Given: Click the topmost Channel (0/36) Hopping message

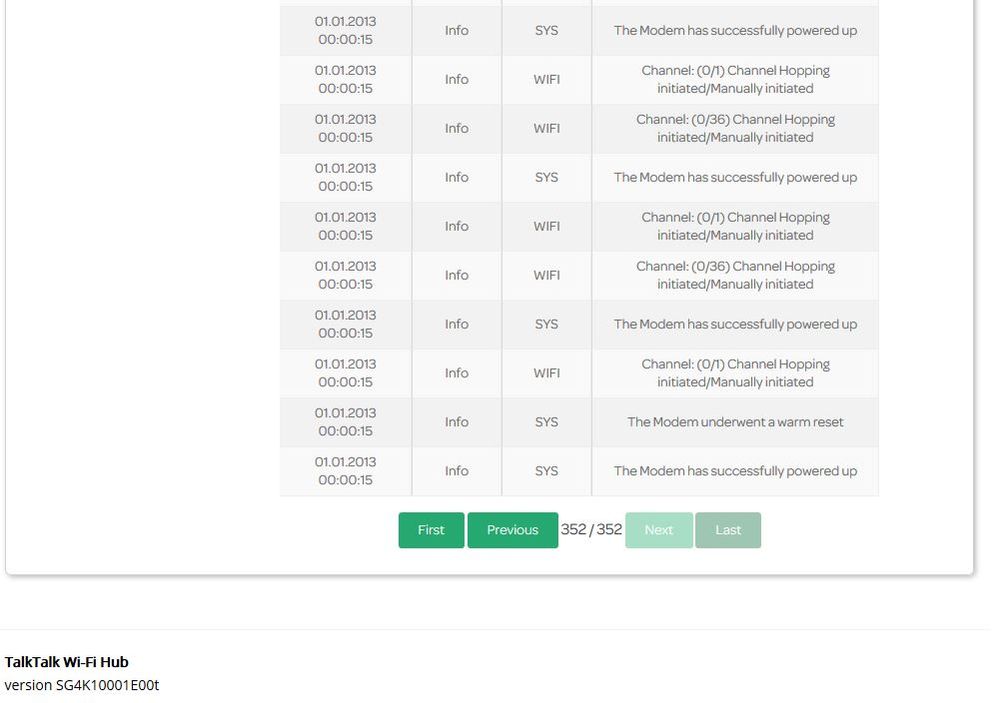Looking at the screenshot, I should [x=735, y=128].
